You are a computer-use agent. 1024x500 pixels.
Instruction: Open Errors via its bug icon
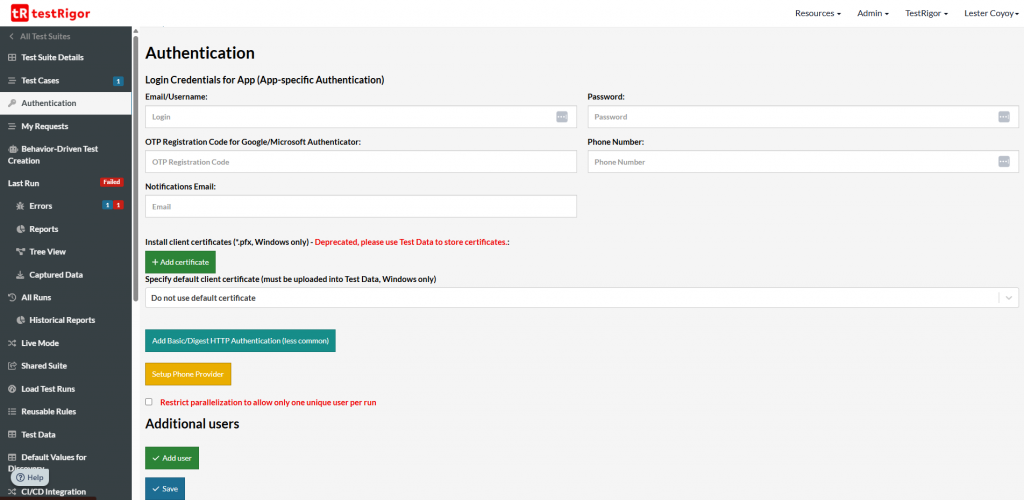[21, 206]
